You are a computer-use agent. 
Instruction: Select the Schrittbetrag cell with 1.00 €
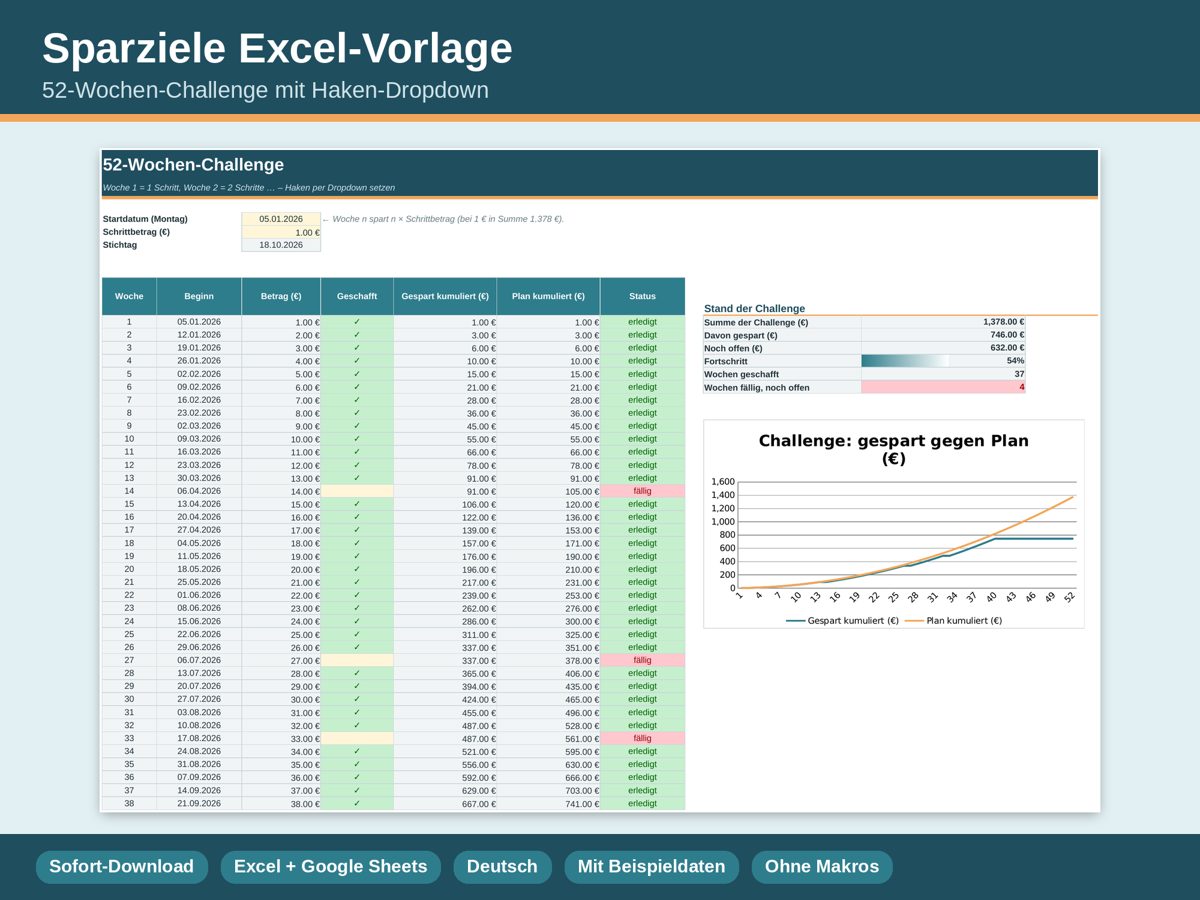281,232
